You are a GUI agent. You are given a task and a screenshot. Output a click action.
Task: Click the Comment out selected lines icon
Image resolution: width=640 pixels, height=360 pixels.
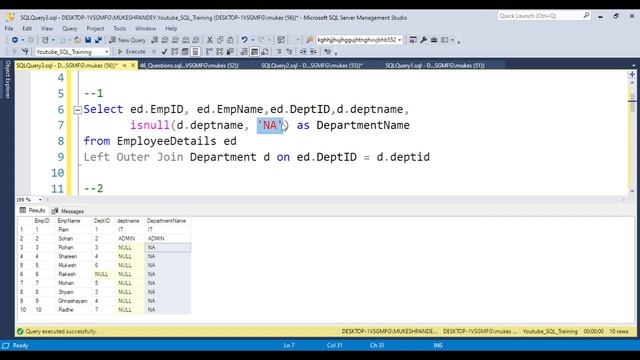point(279,52)
